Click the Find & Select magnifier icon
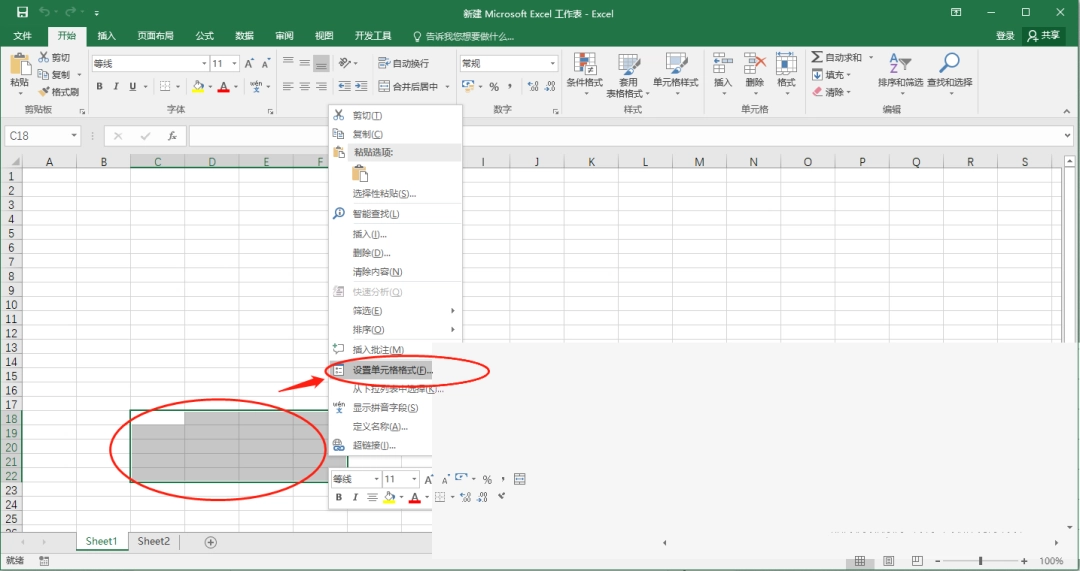Screen dimensions: 1080x571 (949, 63)
